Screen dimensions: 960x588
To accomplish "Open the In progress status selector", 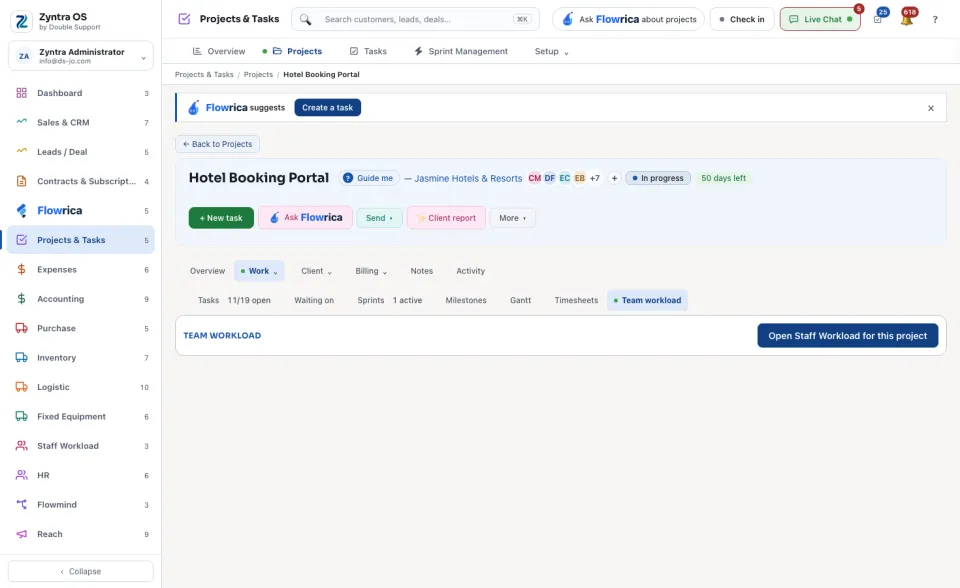I will [658, 178].
